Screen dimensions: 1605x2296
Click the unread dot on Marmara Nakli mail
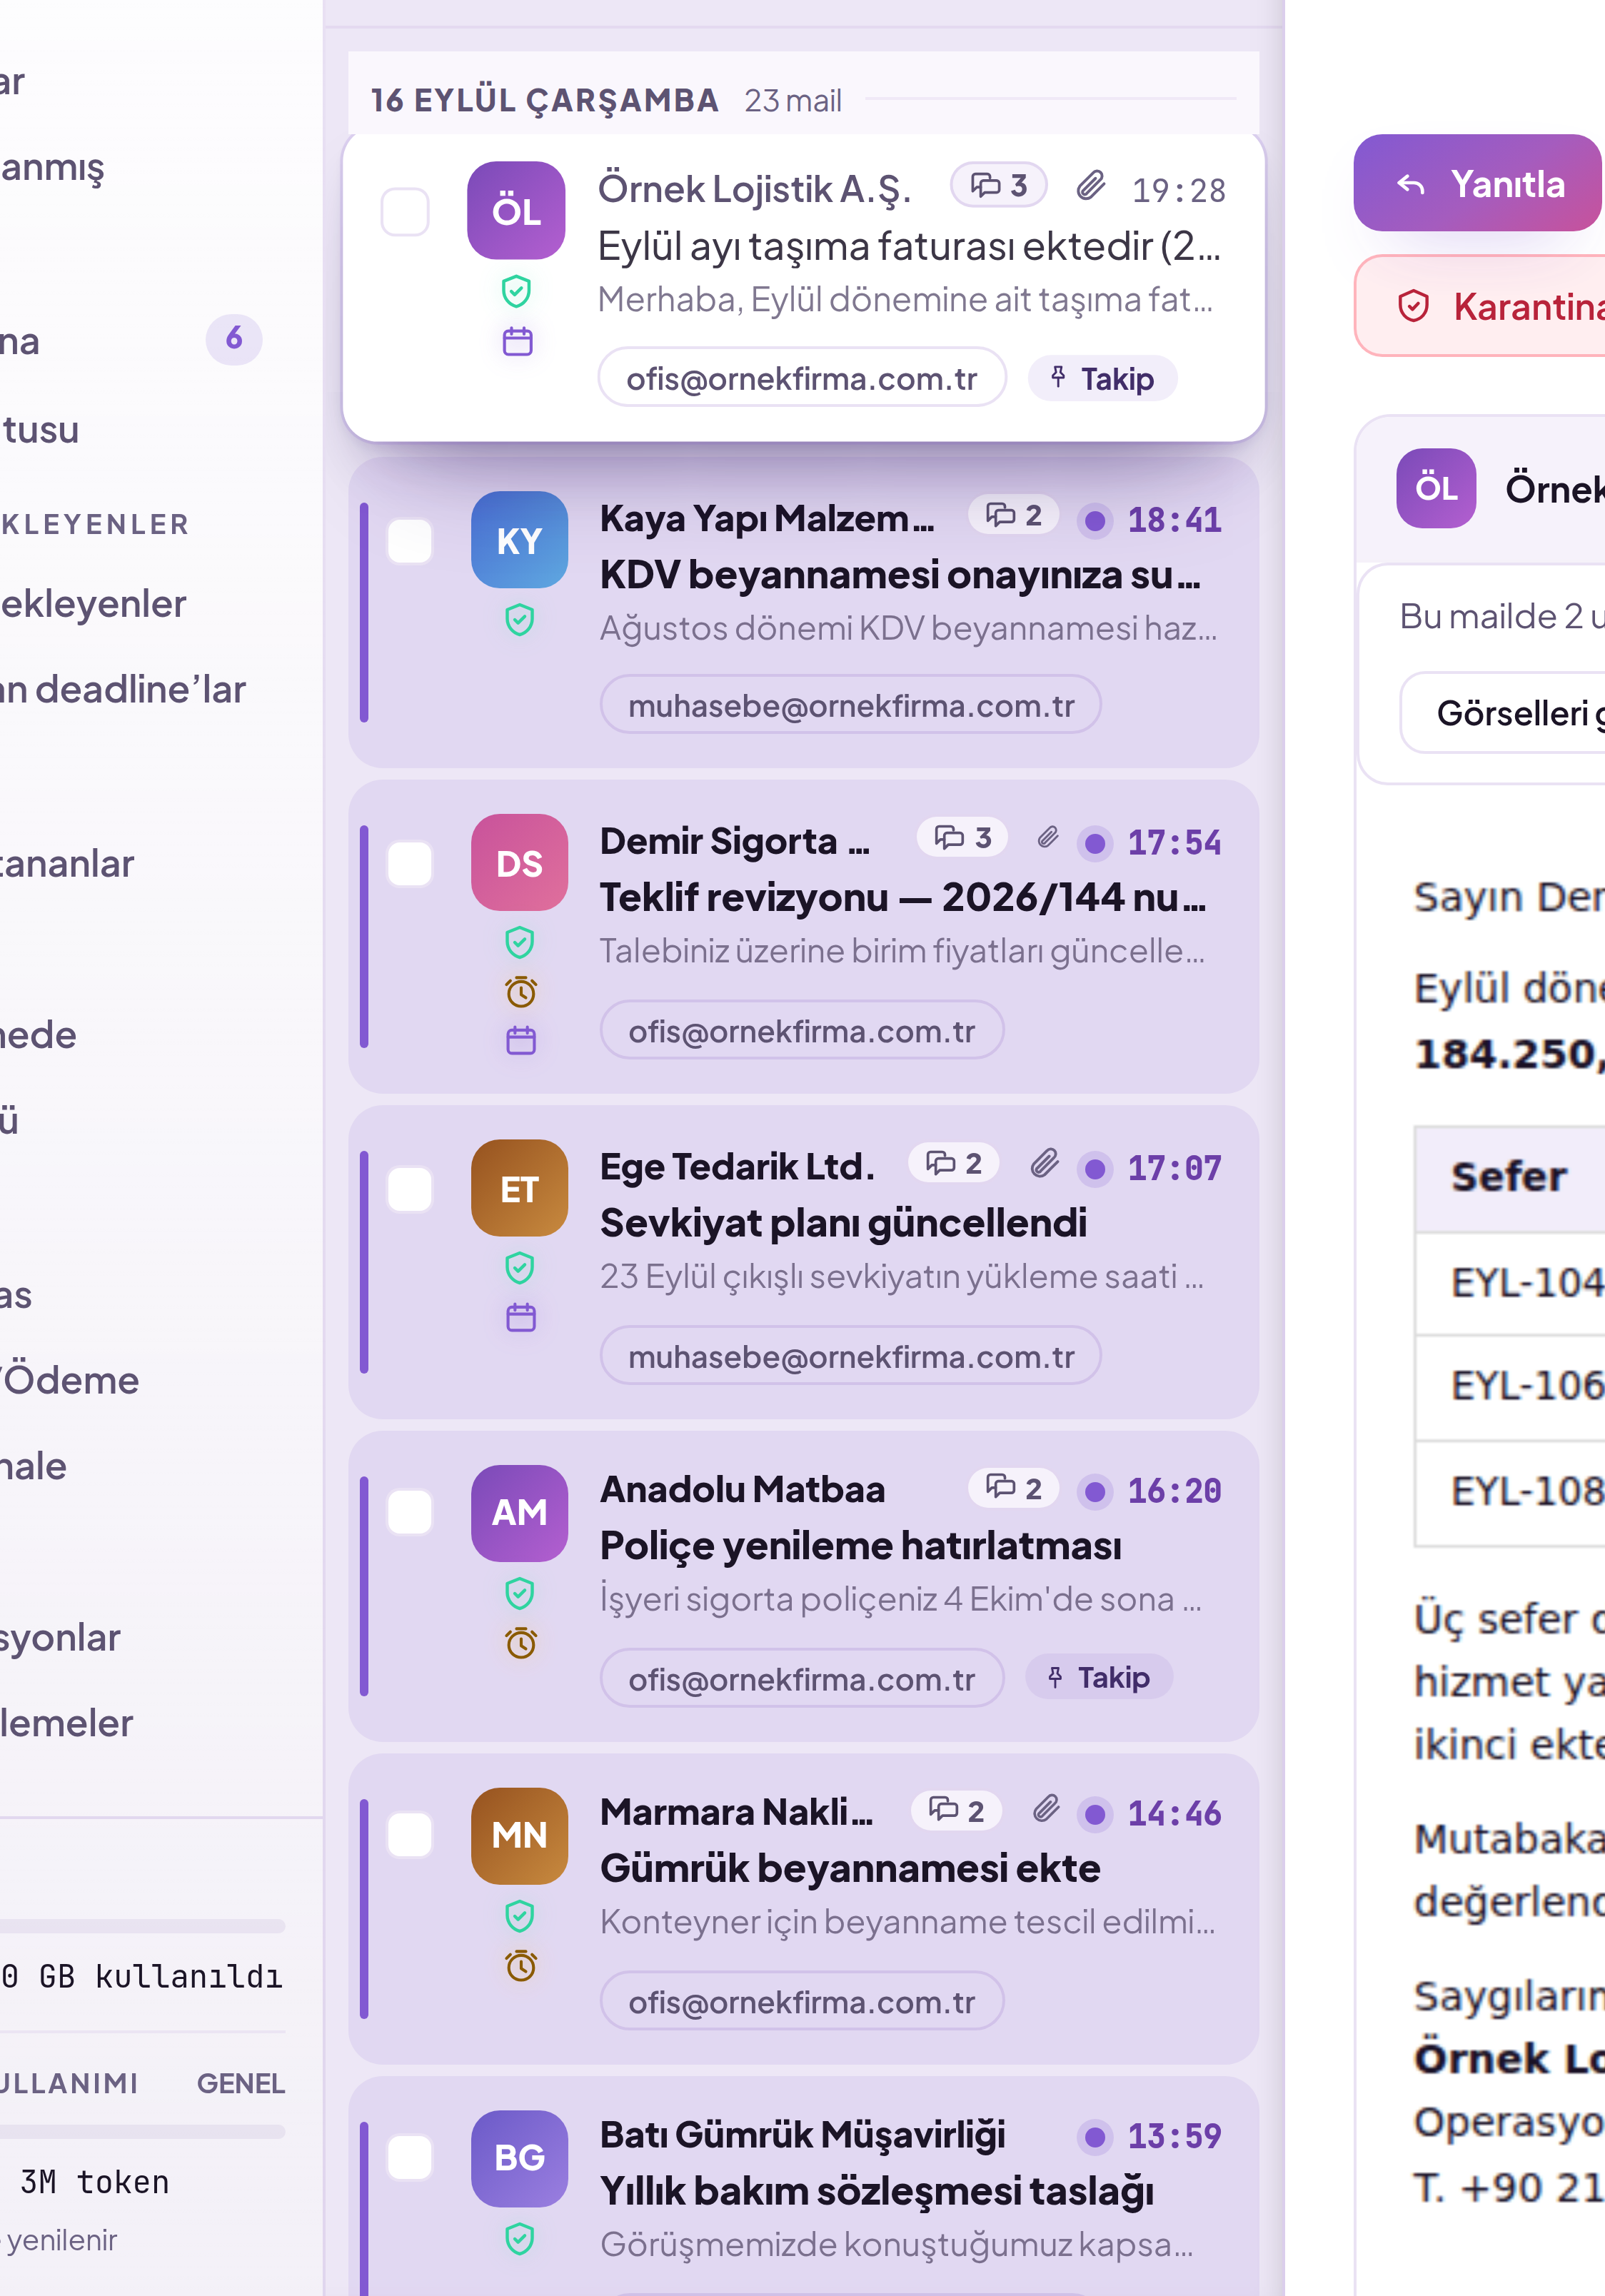(x=1095, y=1814)
